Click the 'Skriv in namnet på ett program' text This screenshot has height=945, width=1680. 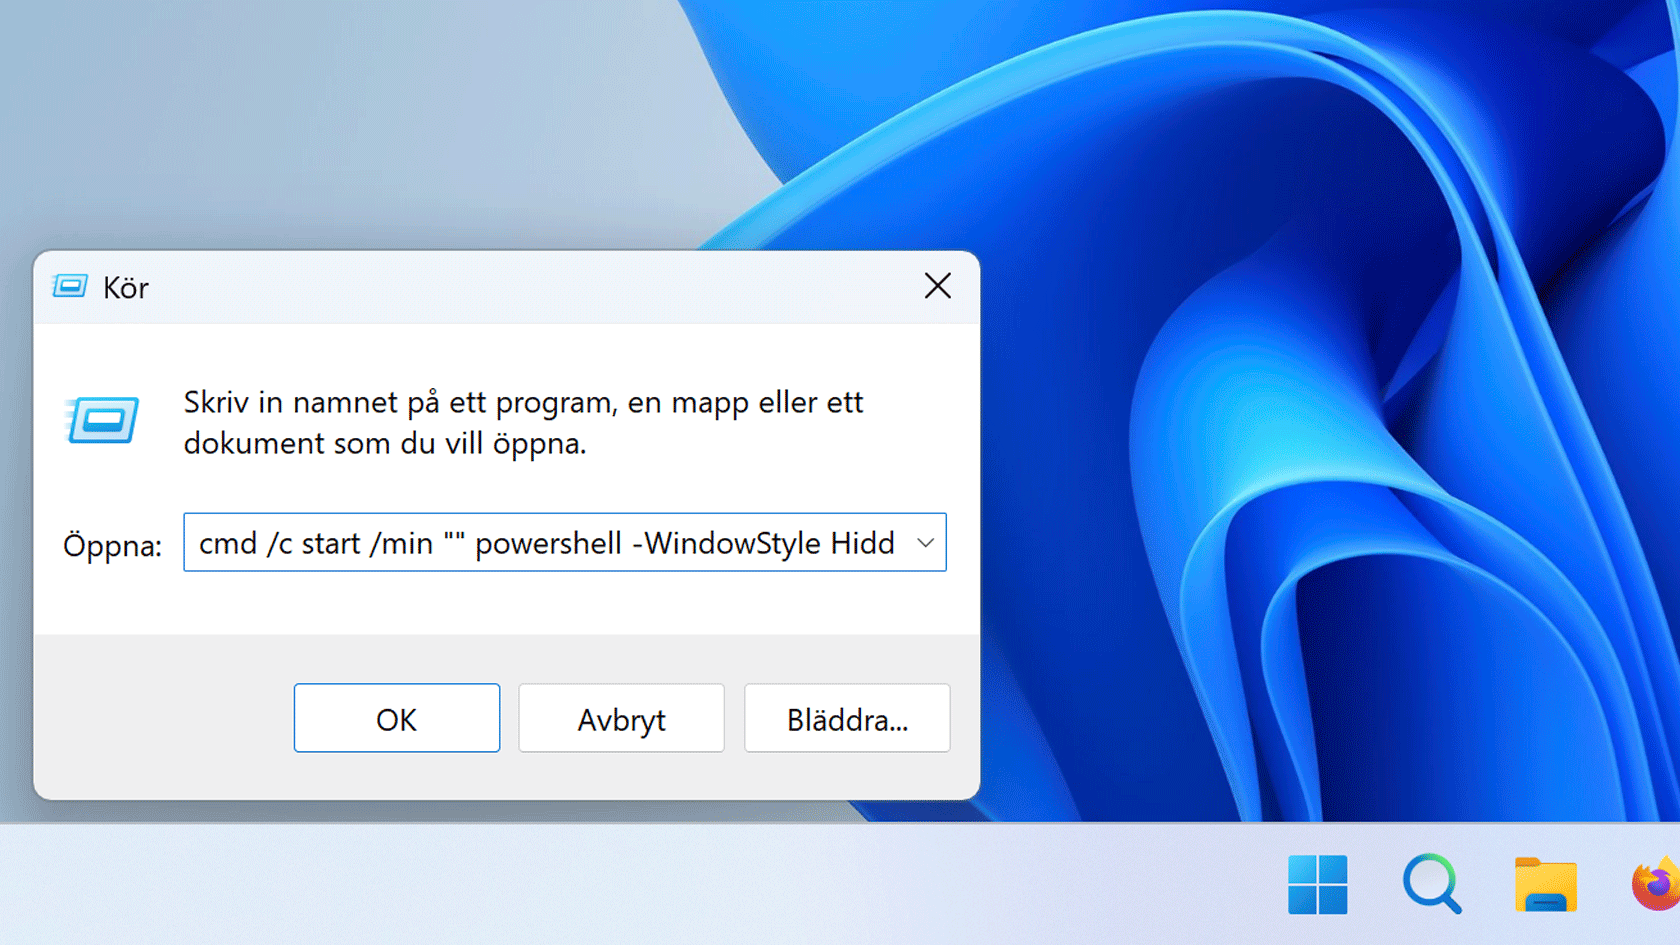click(x=400, y=403)
